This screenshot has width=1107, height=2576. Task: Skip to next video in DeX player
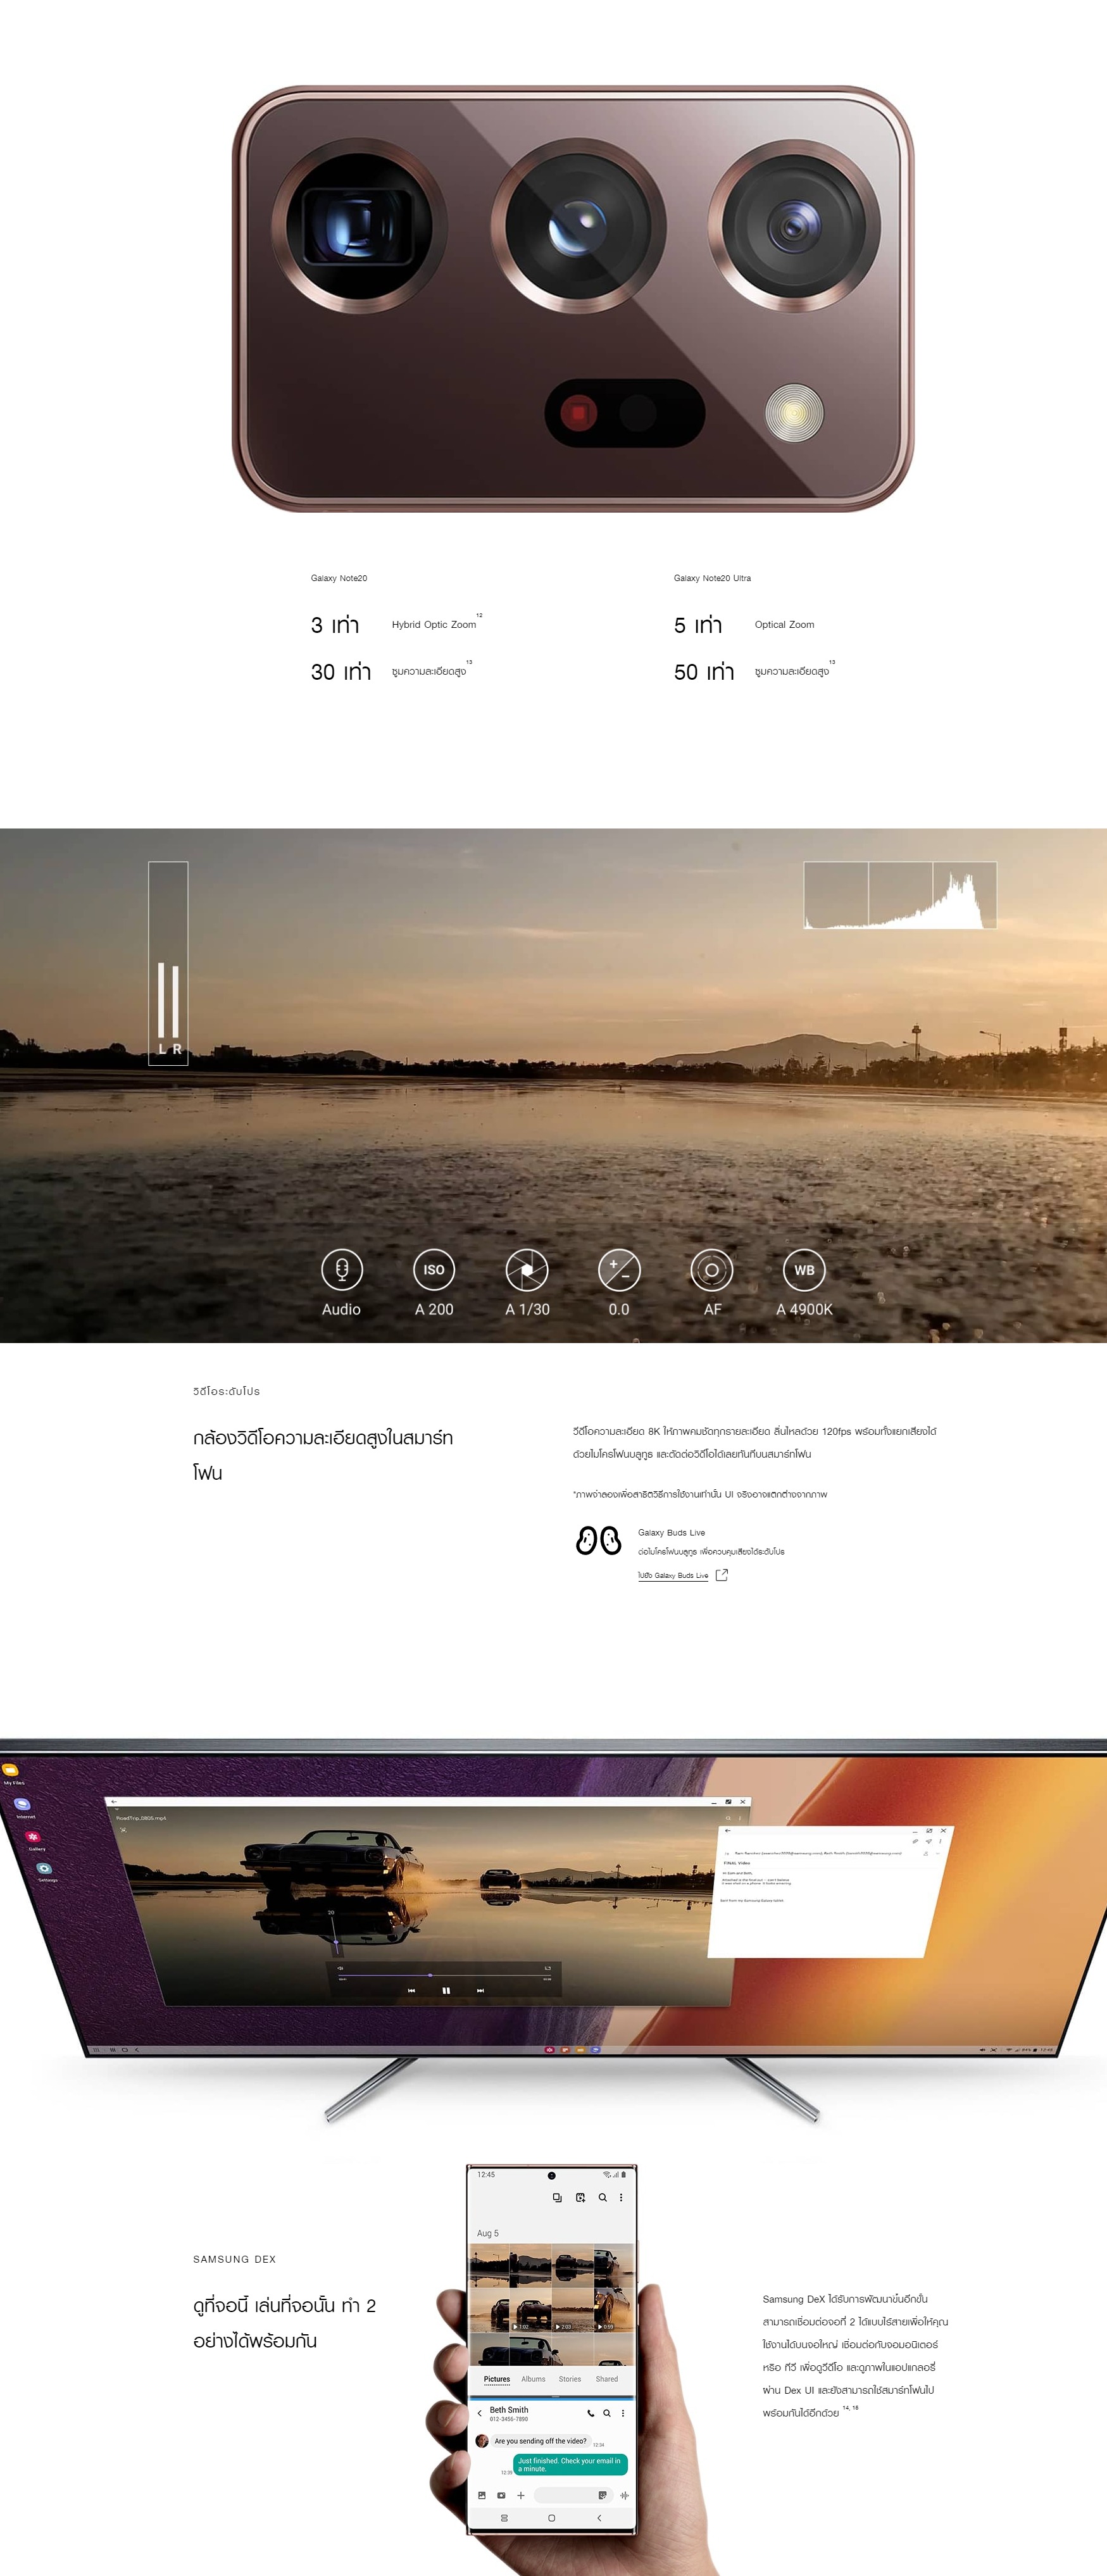(x=480, y=1990)
